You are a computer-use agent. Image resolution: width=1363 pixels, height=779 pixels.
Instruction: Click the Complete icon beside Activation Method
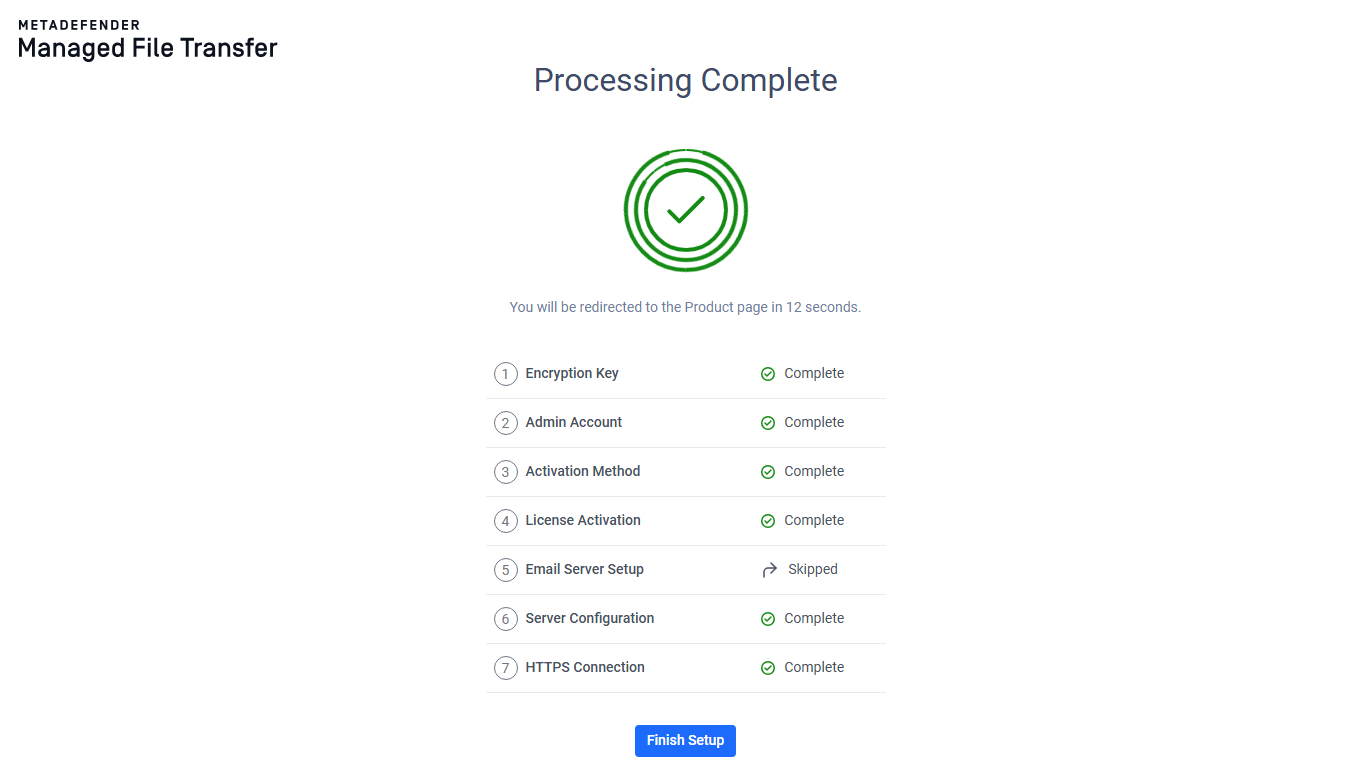(x=768, y=471)
